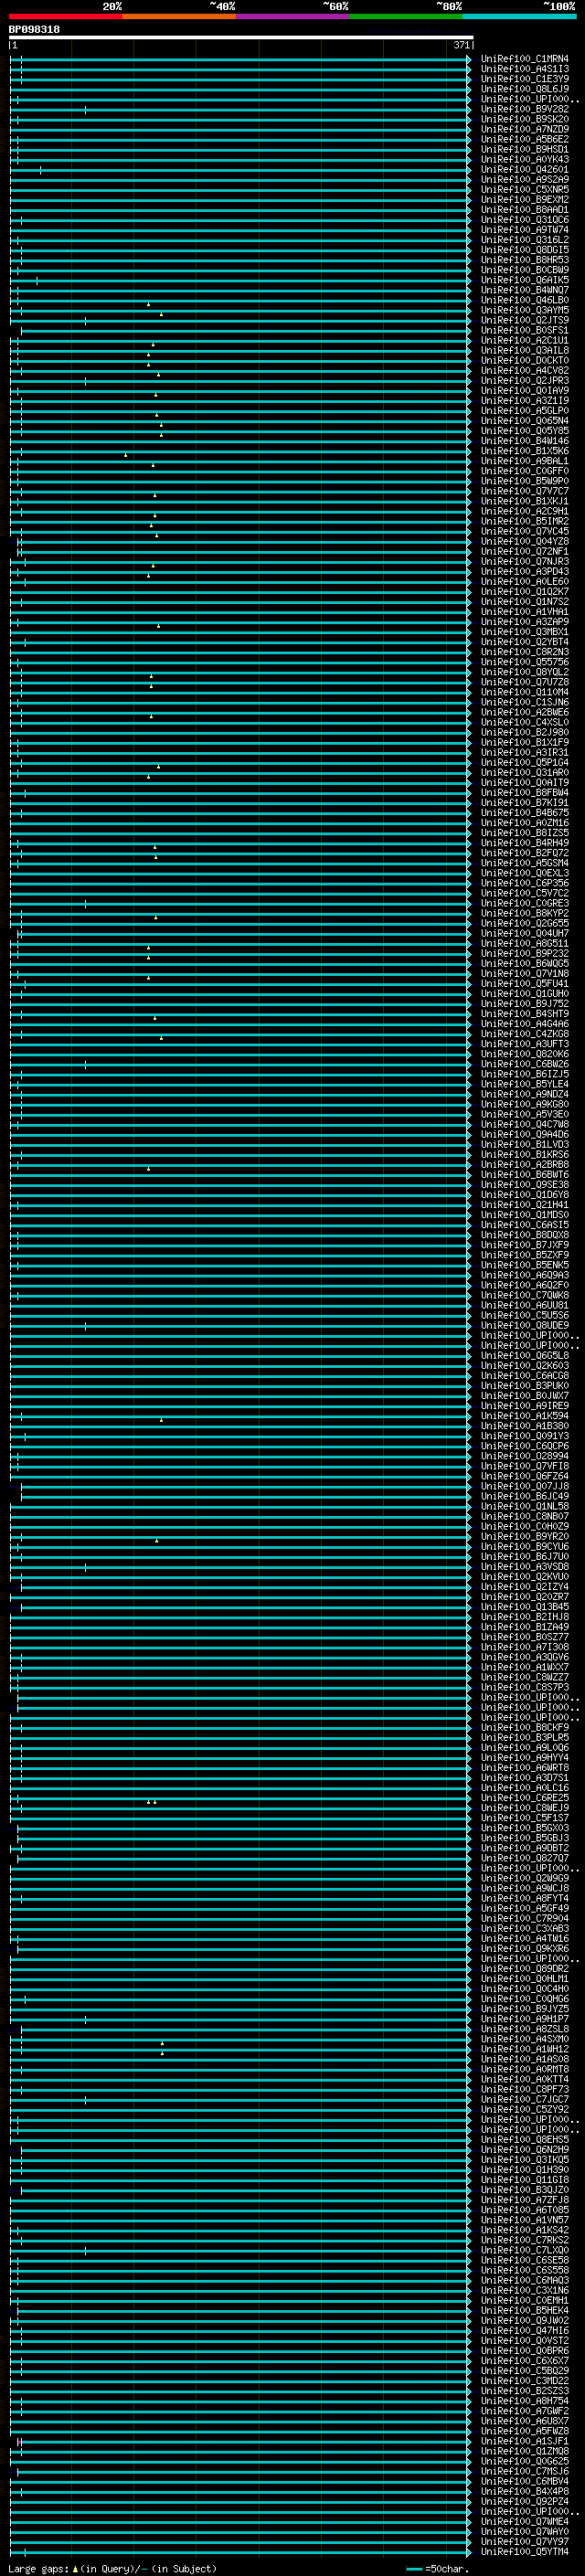This screenshot has width=585, height=2576.
Task: Select hit label UniRef100_Q8DGI5
Action: [524, 250]
